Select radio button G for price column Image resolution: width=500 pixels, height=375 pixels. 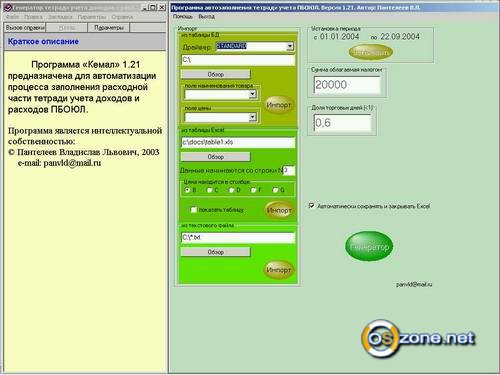click(x=275, y=190)
